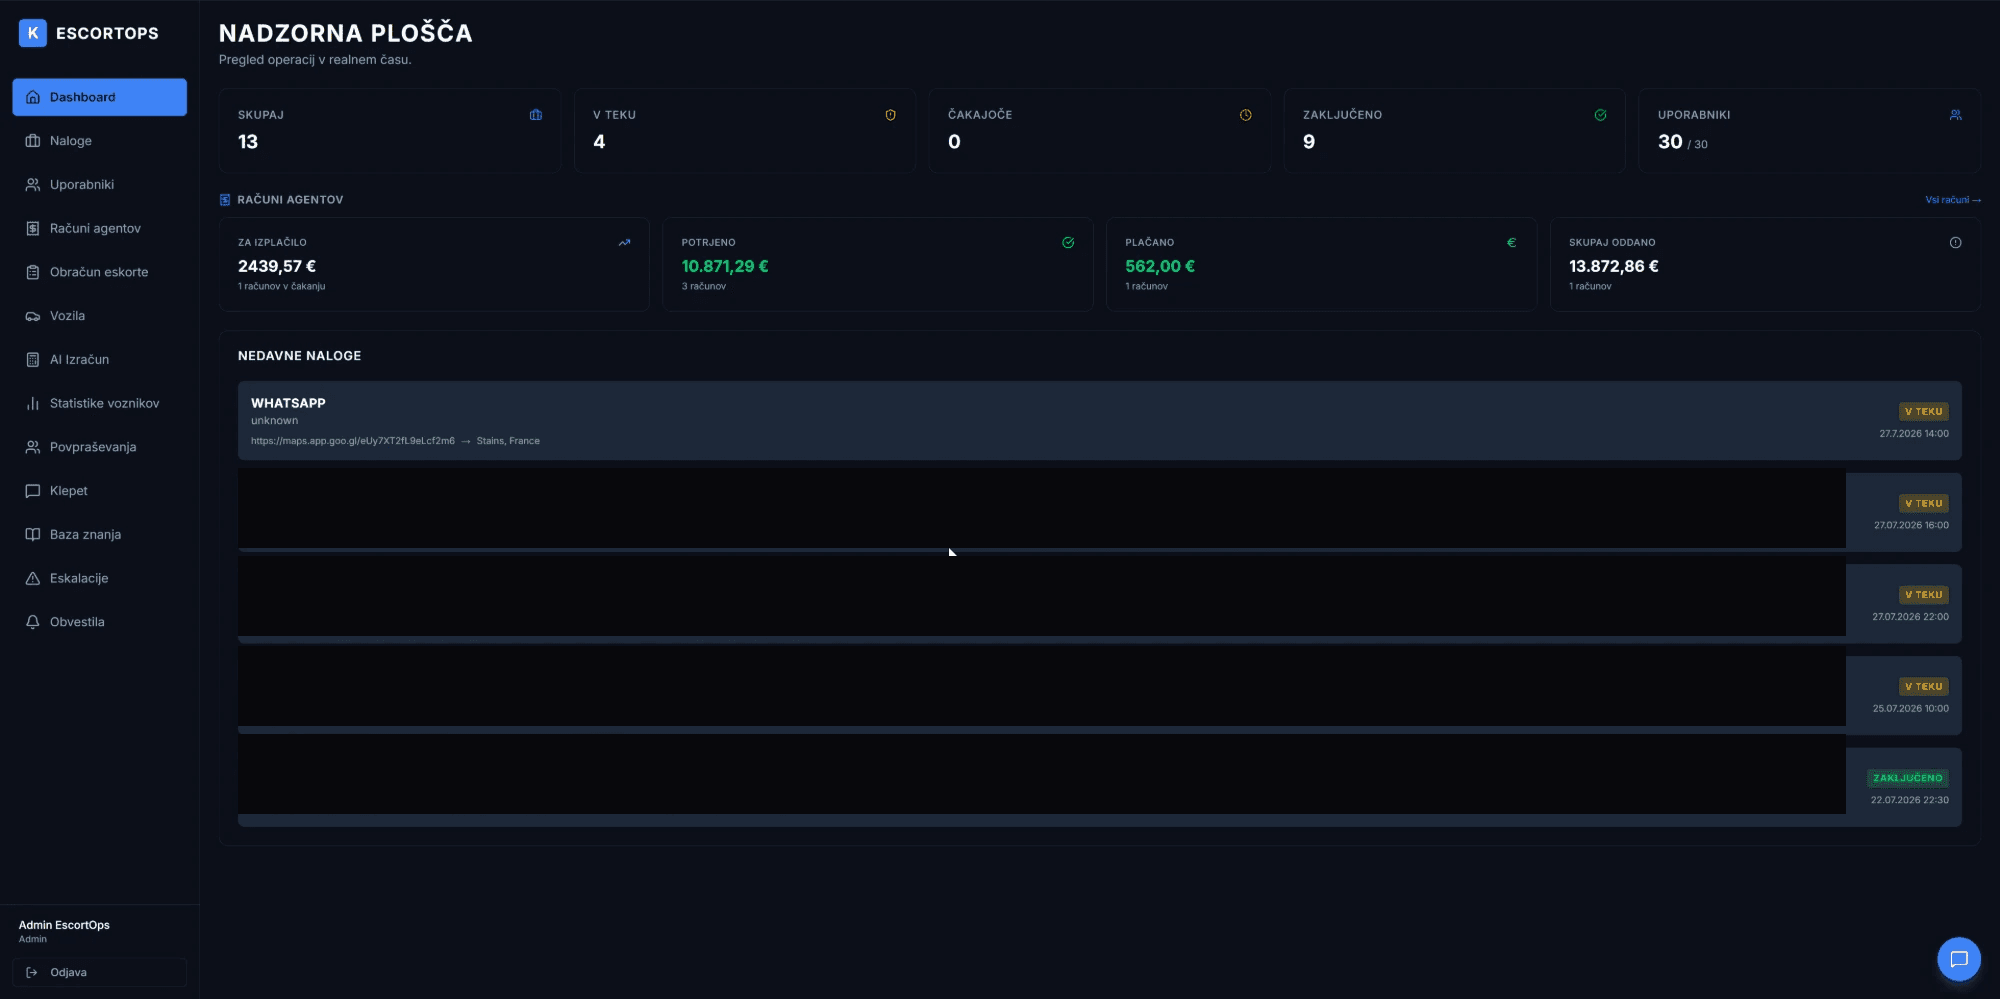The height and width of the screenshot is (999, 2000).
Task: Click the Skupaj oddano 13.872,86 € amount
Action: pos(1613,266)
